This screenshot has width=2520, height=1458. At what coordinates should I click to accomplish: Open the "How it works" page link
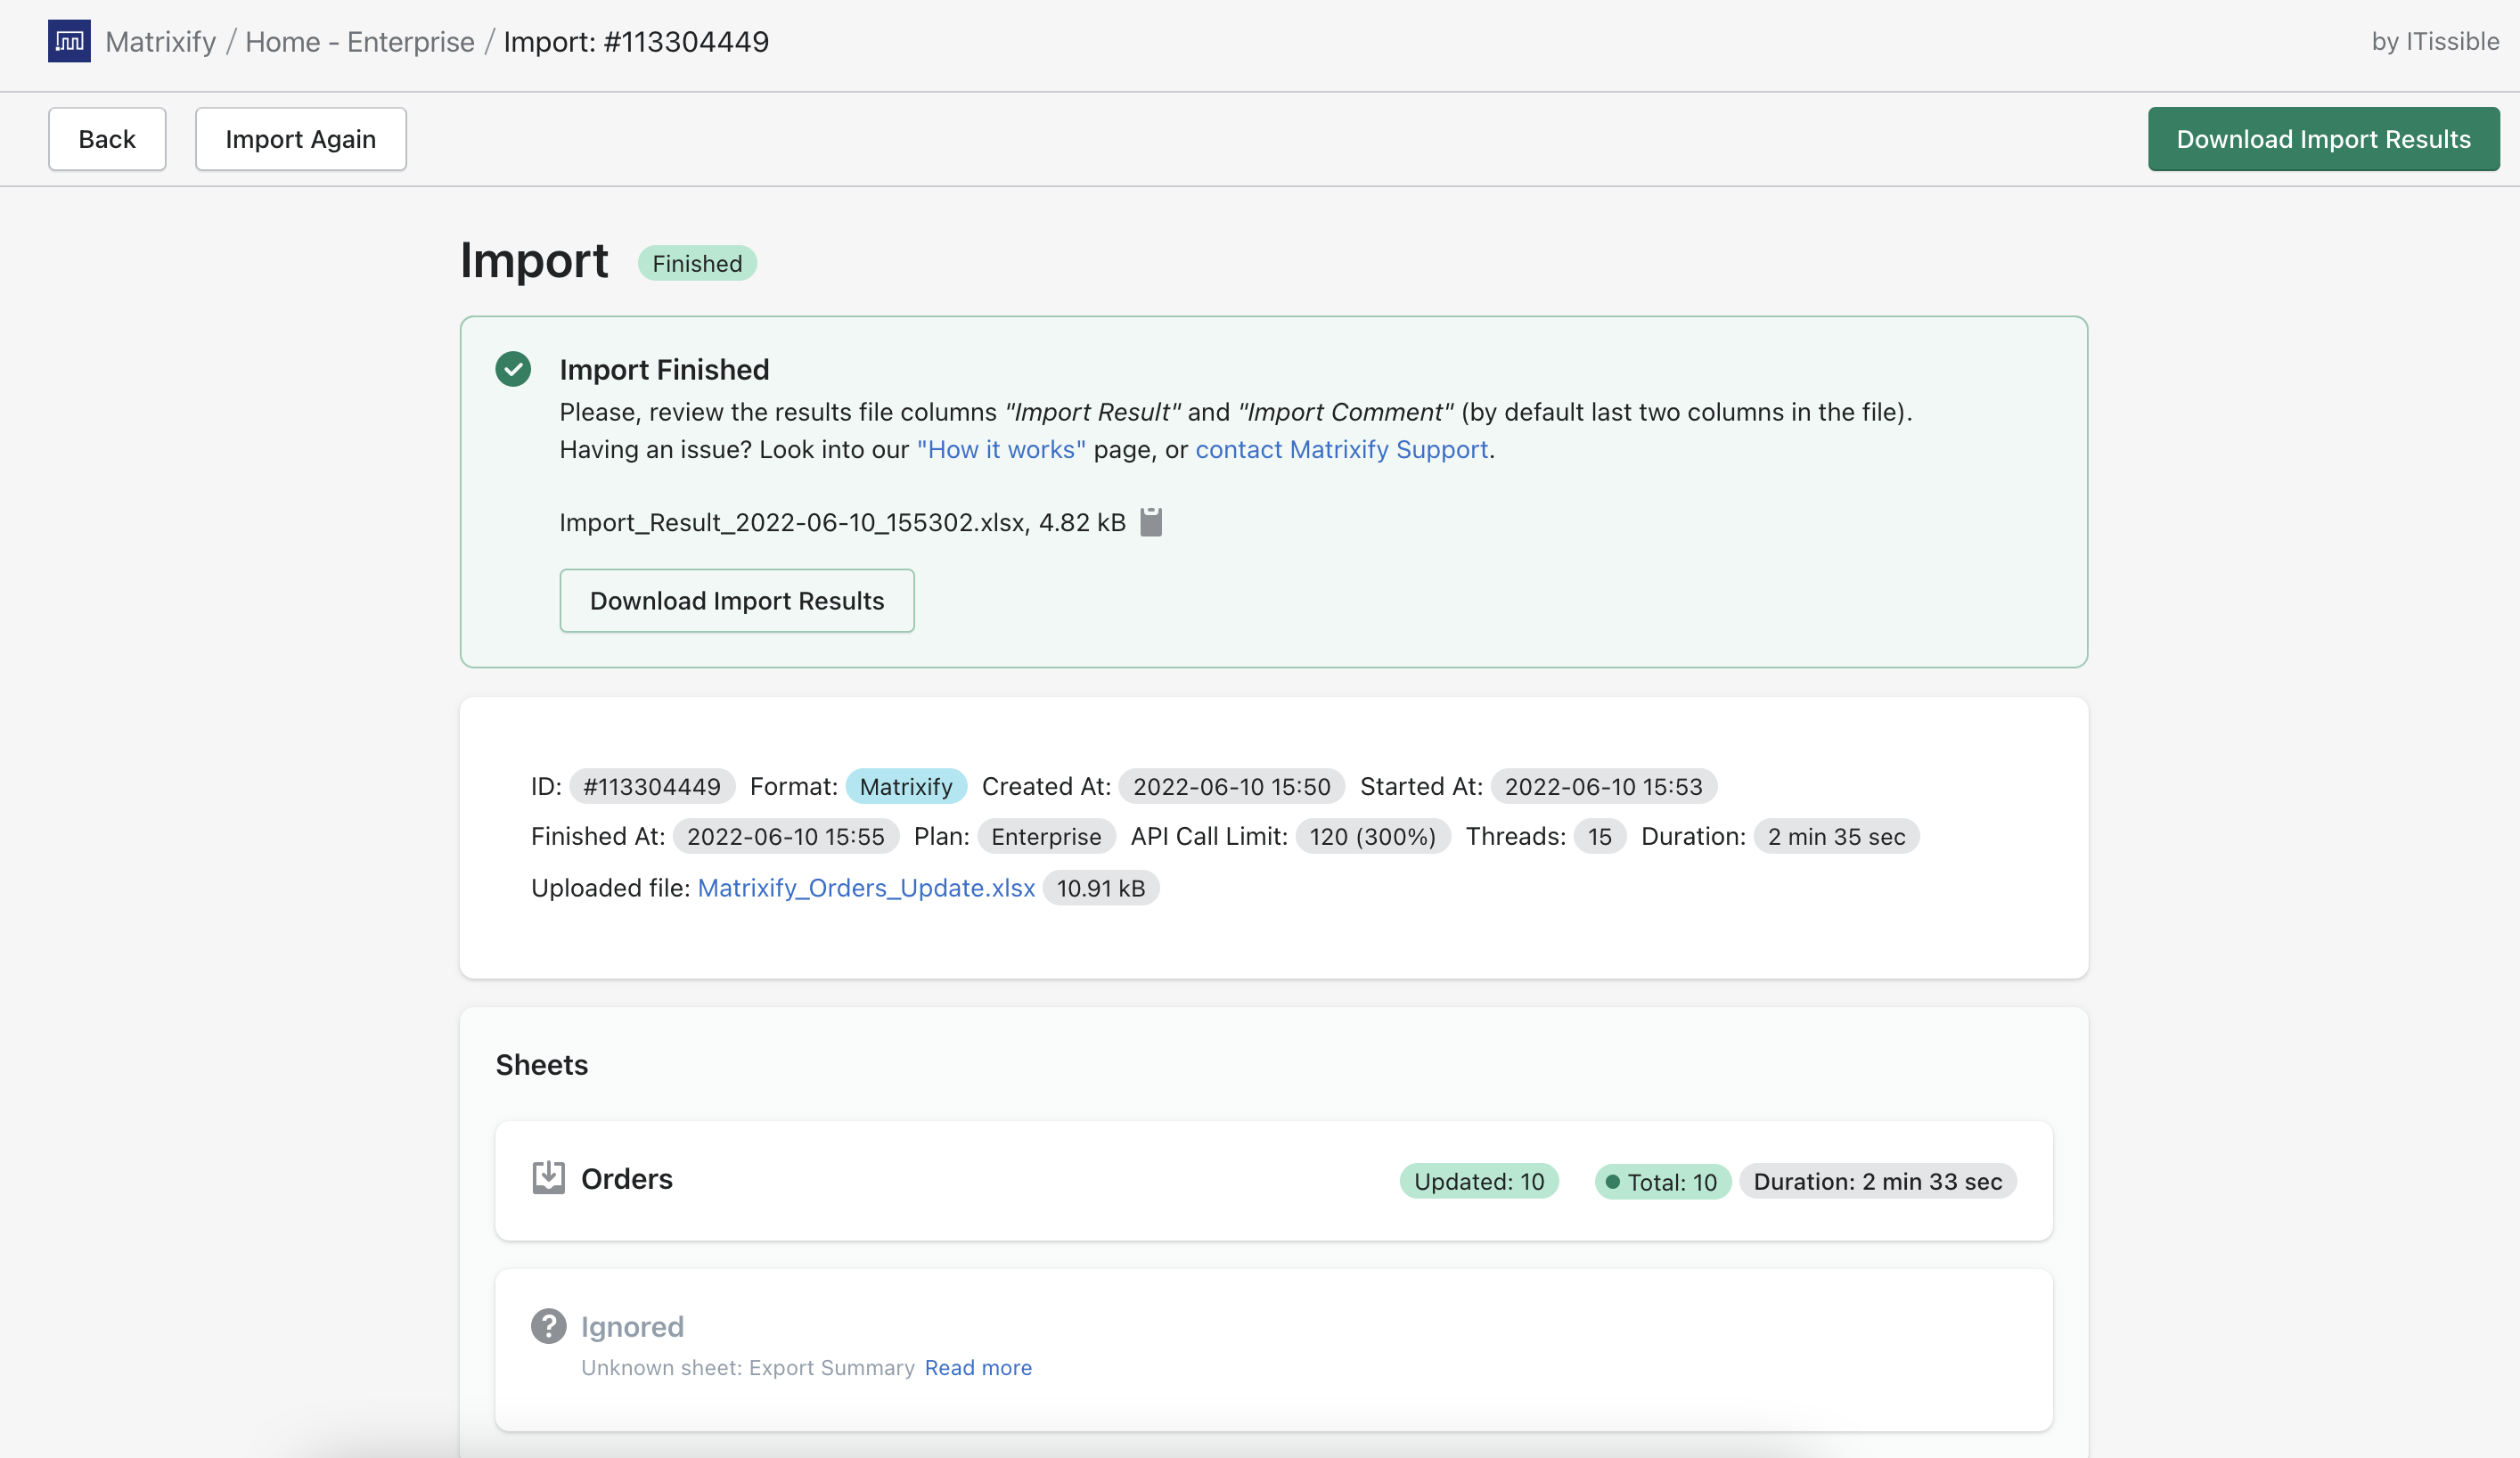[x=1000, y=450]
